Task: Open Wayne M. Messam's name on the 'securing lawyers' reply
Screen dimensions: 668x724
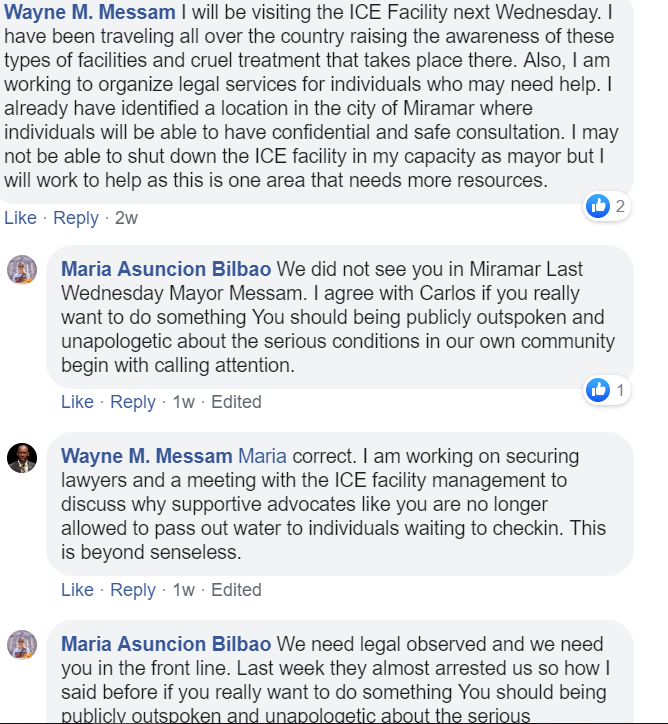Action: (x=147, y=456)
